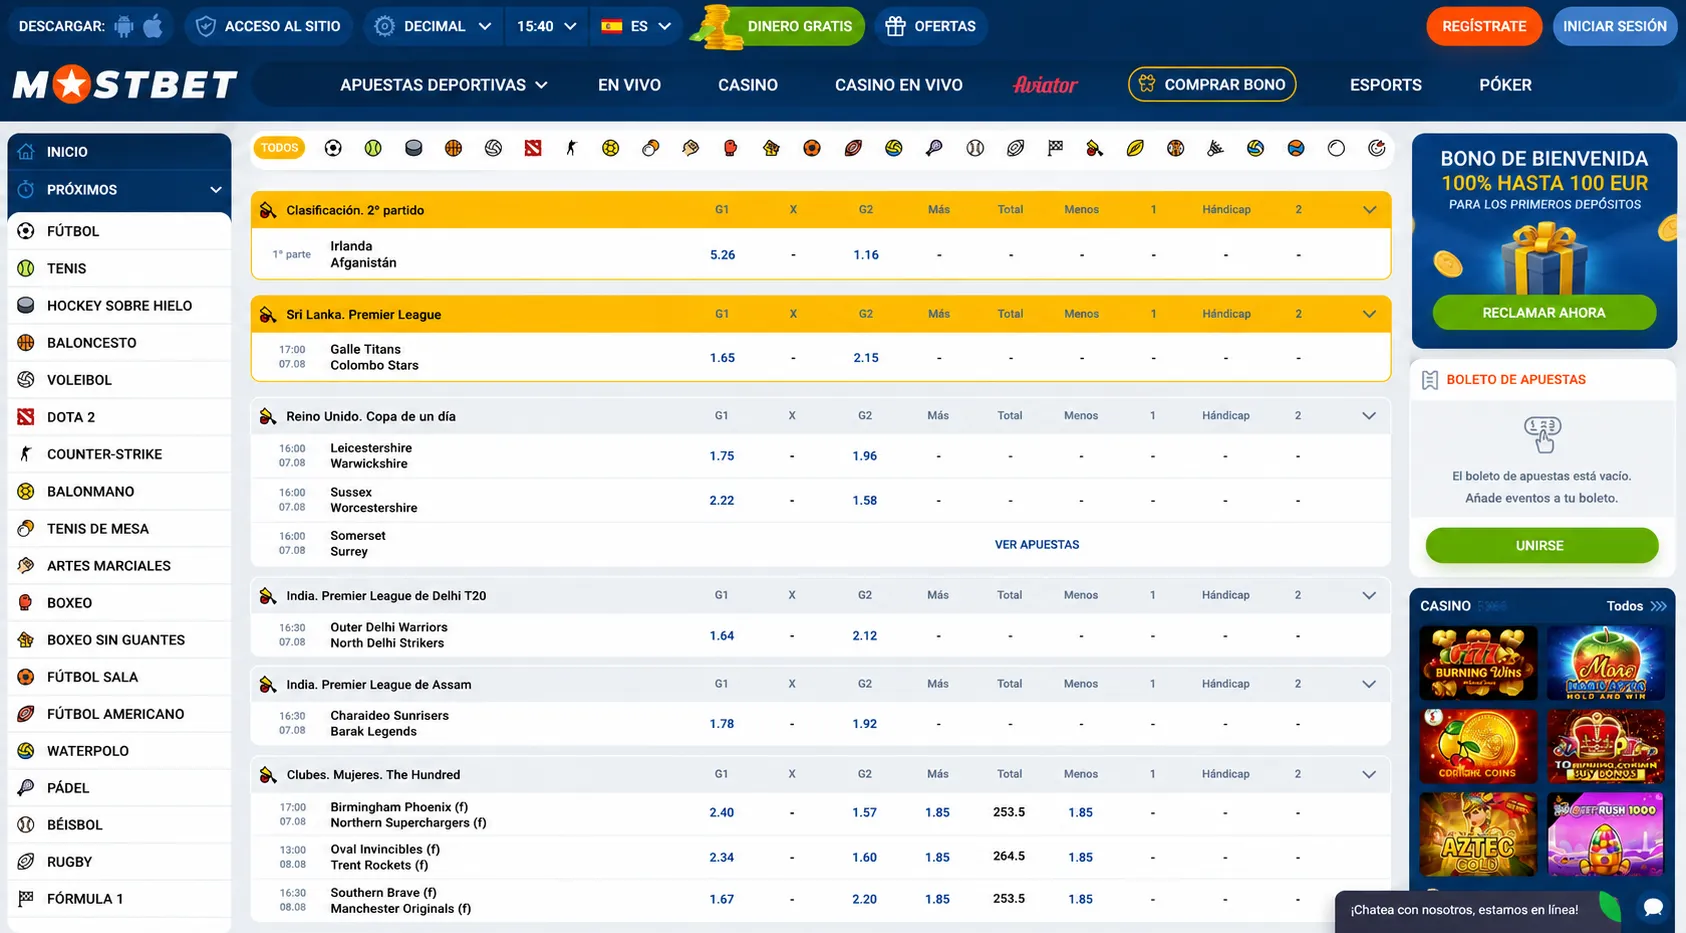Go to the En Vivo tab

click(629, 85)
